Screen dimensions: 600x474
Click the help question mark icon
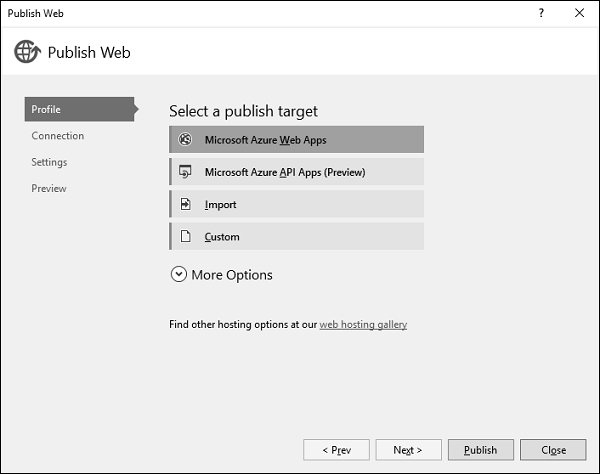(541, 13)
